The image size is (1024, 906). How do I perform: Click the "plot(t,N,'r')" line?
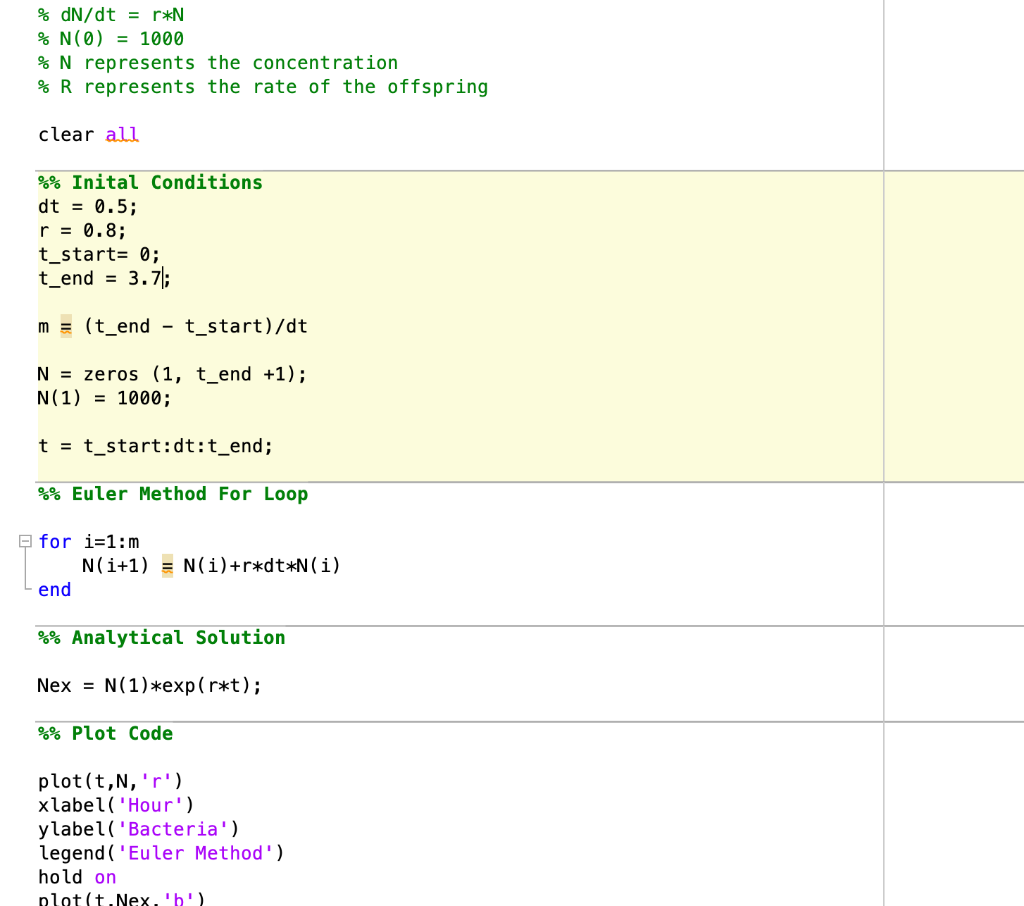tap(110, 781)
